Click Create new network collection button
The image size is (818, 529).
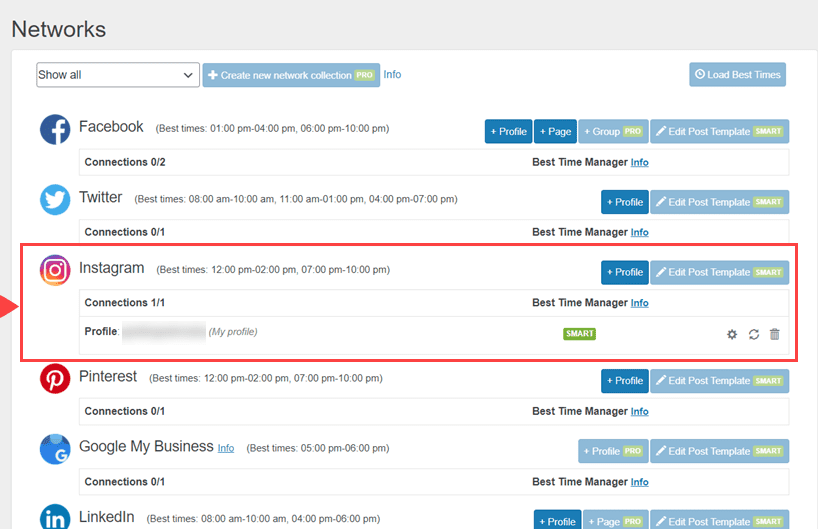click(x=291, y=75)
